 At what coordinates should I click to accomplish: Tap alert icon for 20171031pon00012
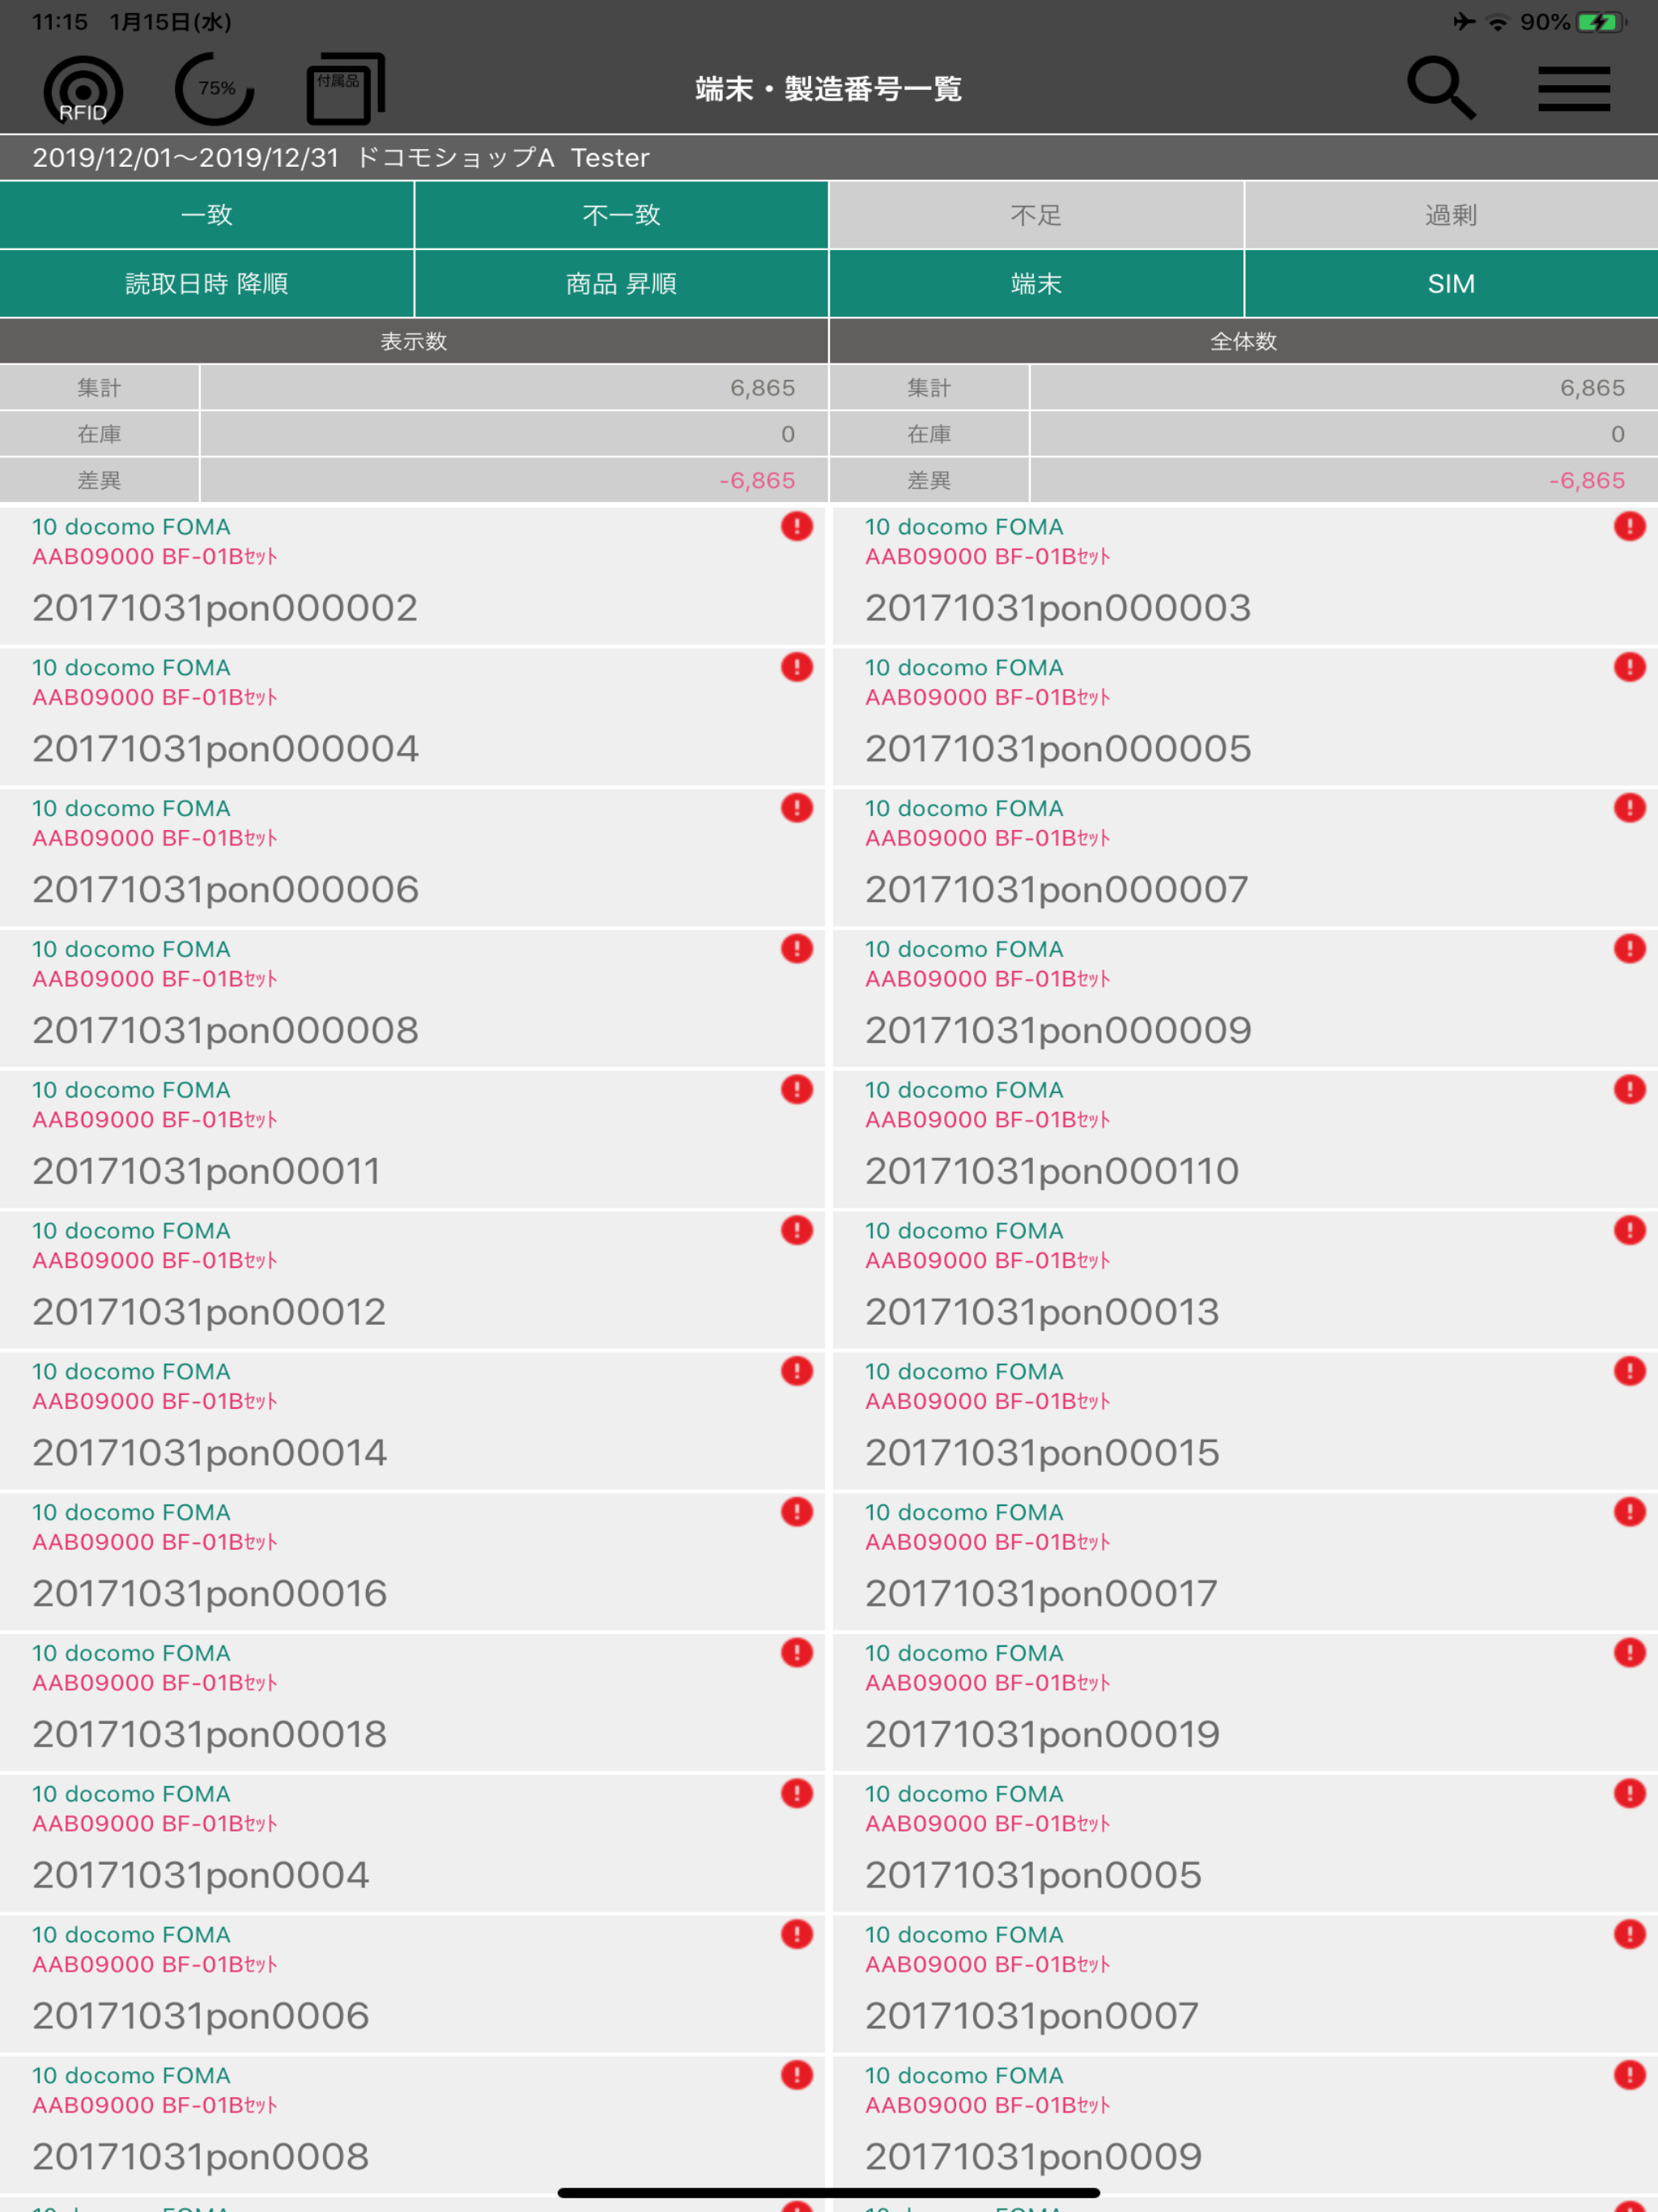pos(796,1231)
